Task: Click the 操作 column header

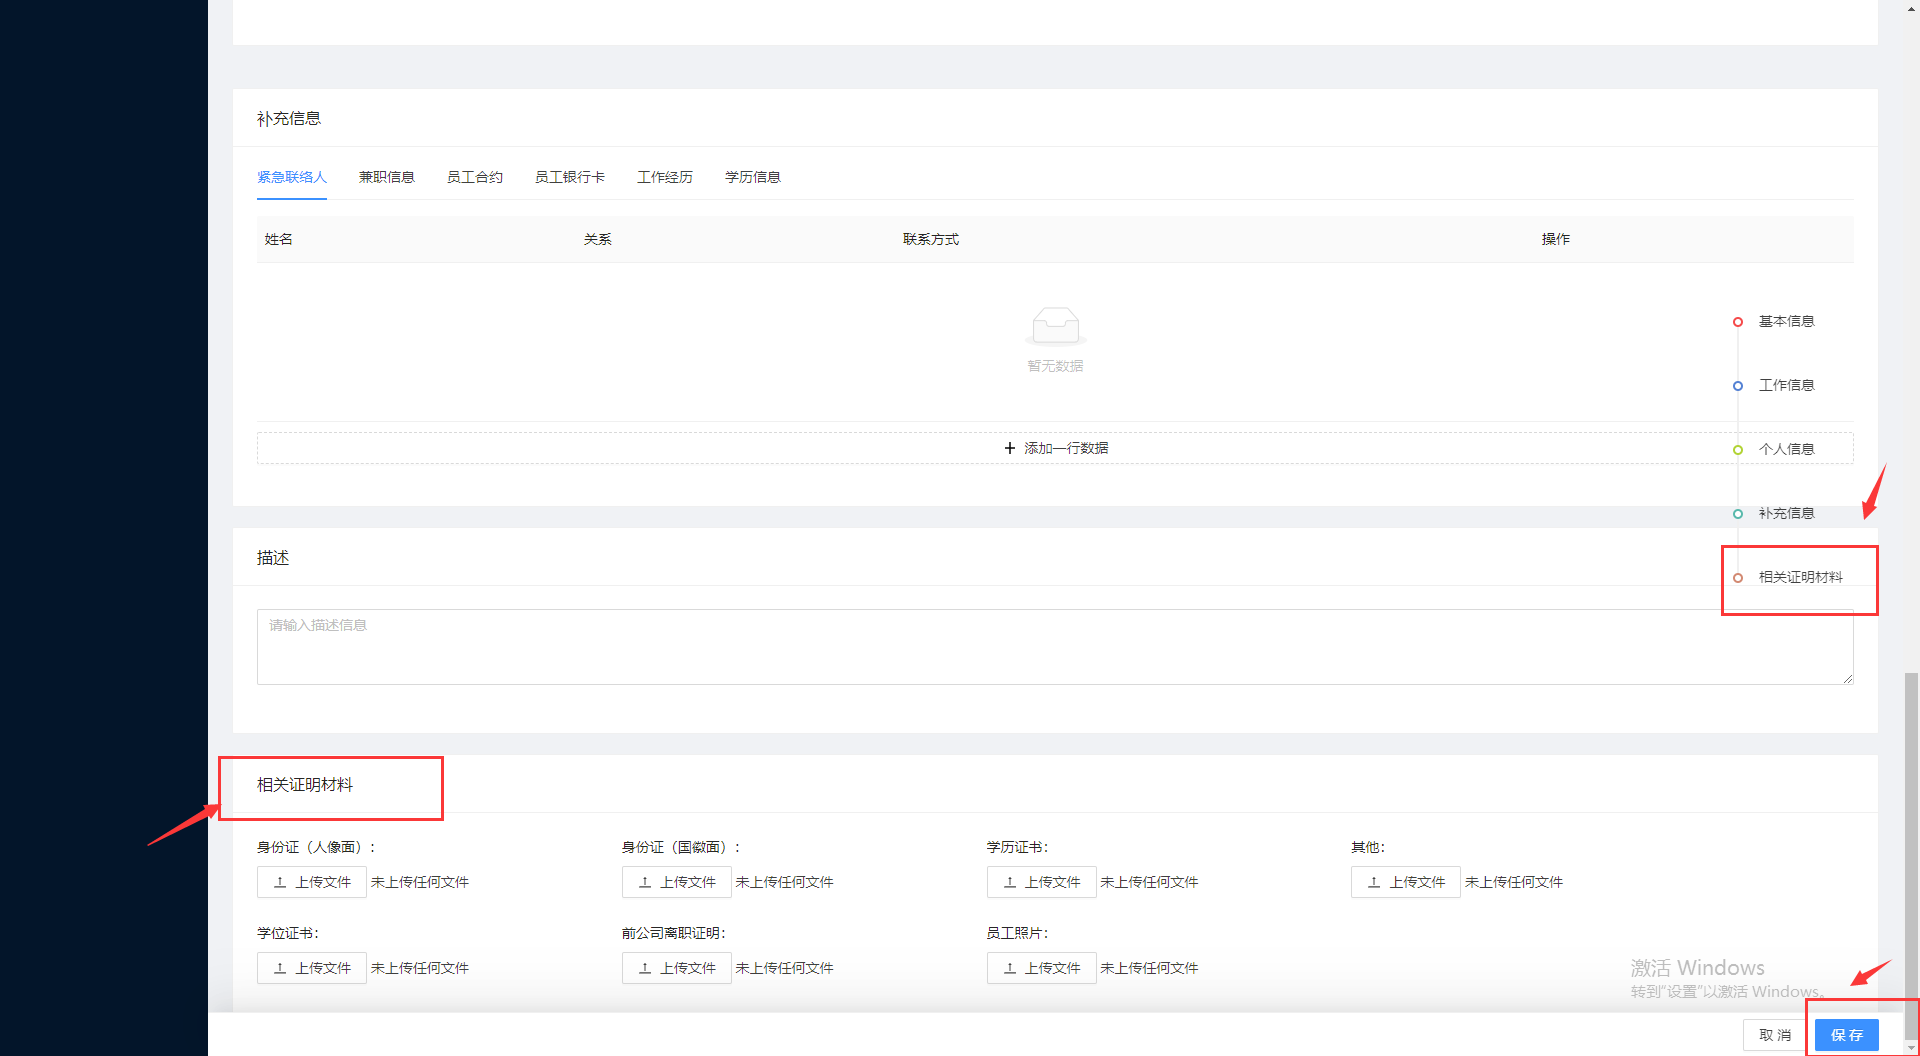Action: pyautogui.click(x=1556, y=239)
